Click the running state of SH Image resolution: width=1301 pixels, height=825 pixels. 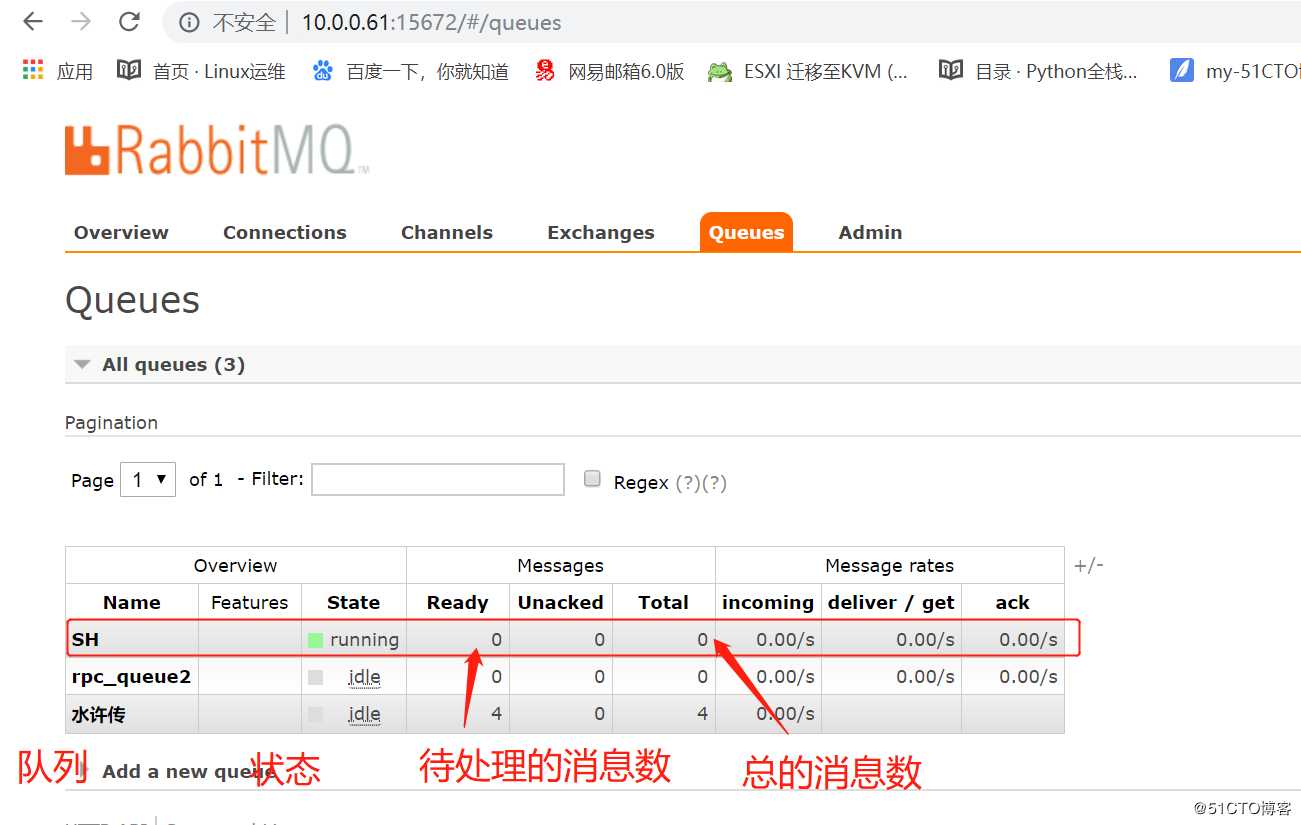(354, 640)
